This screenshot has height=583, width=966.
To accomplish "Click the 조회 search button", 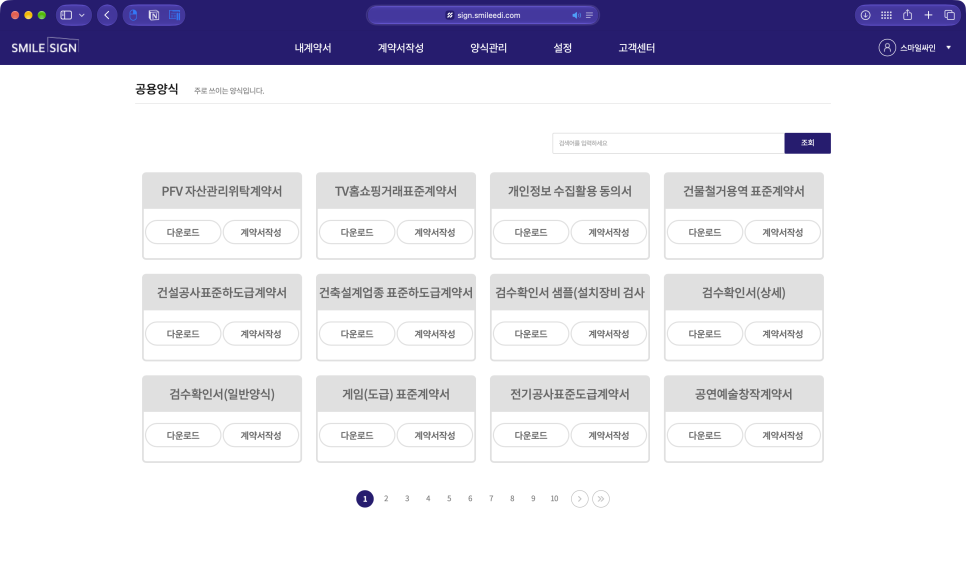I will [807, 143].
